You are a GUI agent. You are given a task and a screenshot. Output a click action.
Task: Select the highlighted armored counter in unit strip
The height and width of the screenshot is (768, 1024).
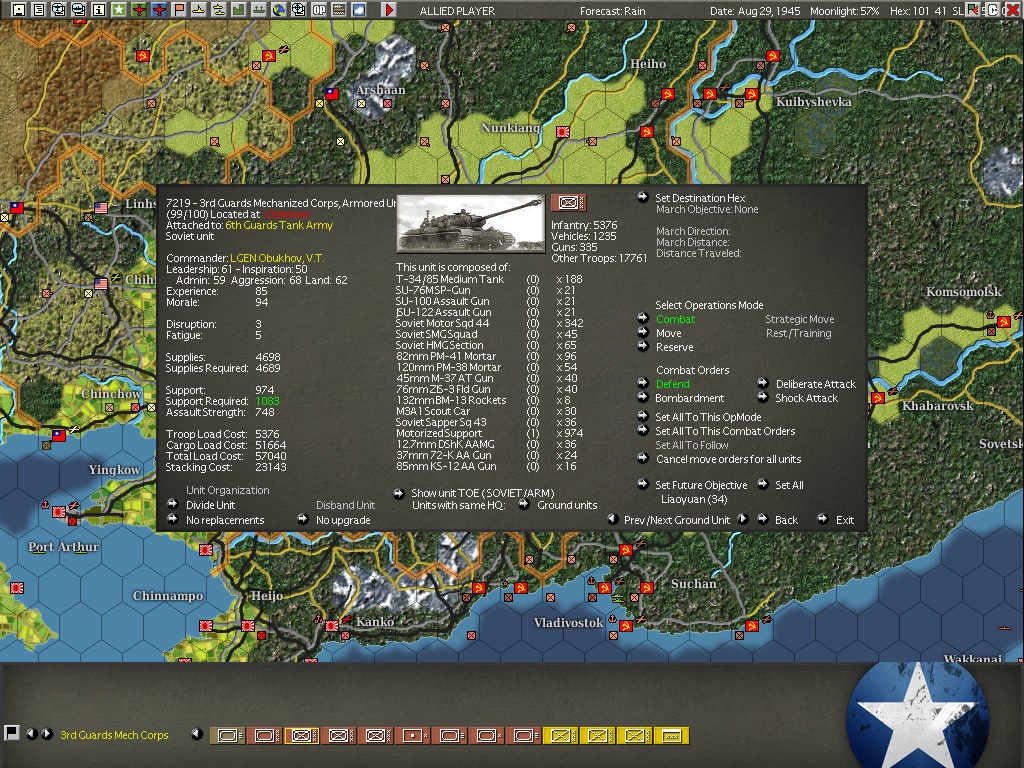tap(301, 736)
